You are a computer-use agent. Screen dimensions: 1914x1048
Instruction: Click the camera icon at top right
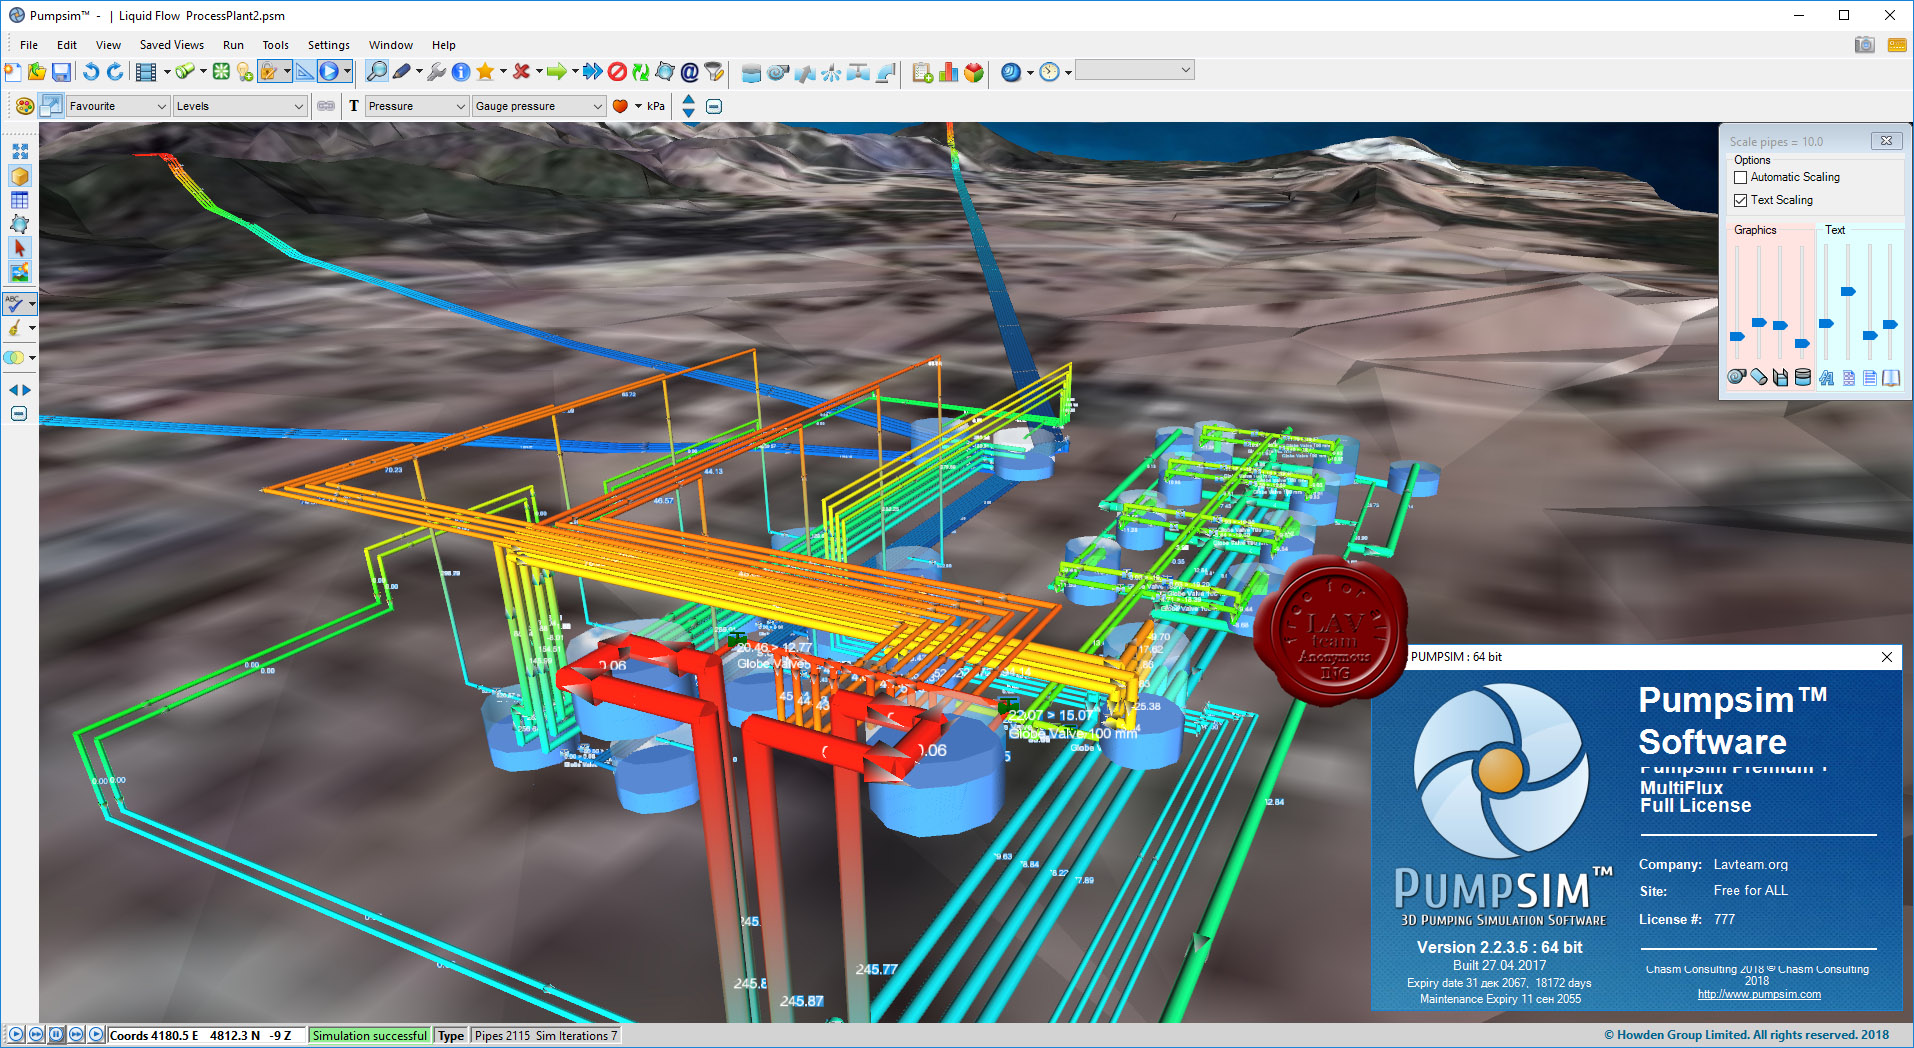(1865, 45)
